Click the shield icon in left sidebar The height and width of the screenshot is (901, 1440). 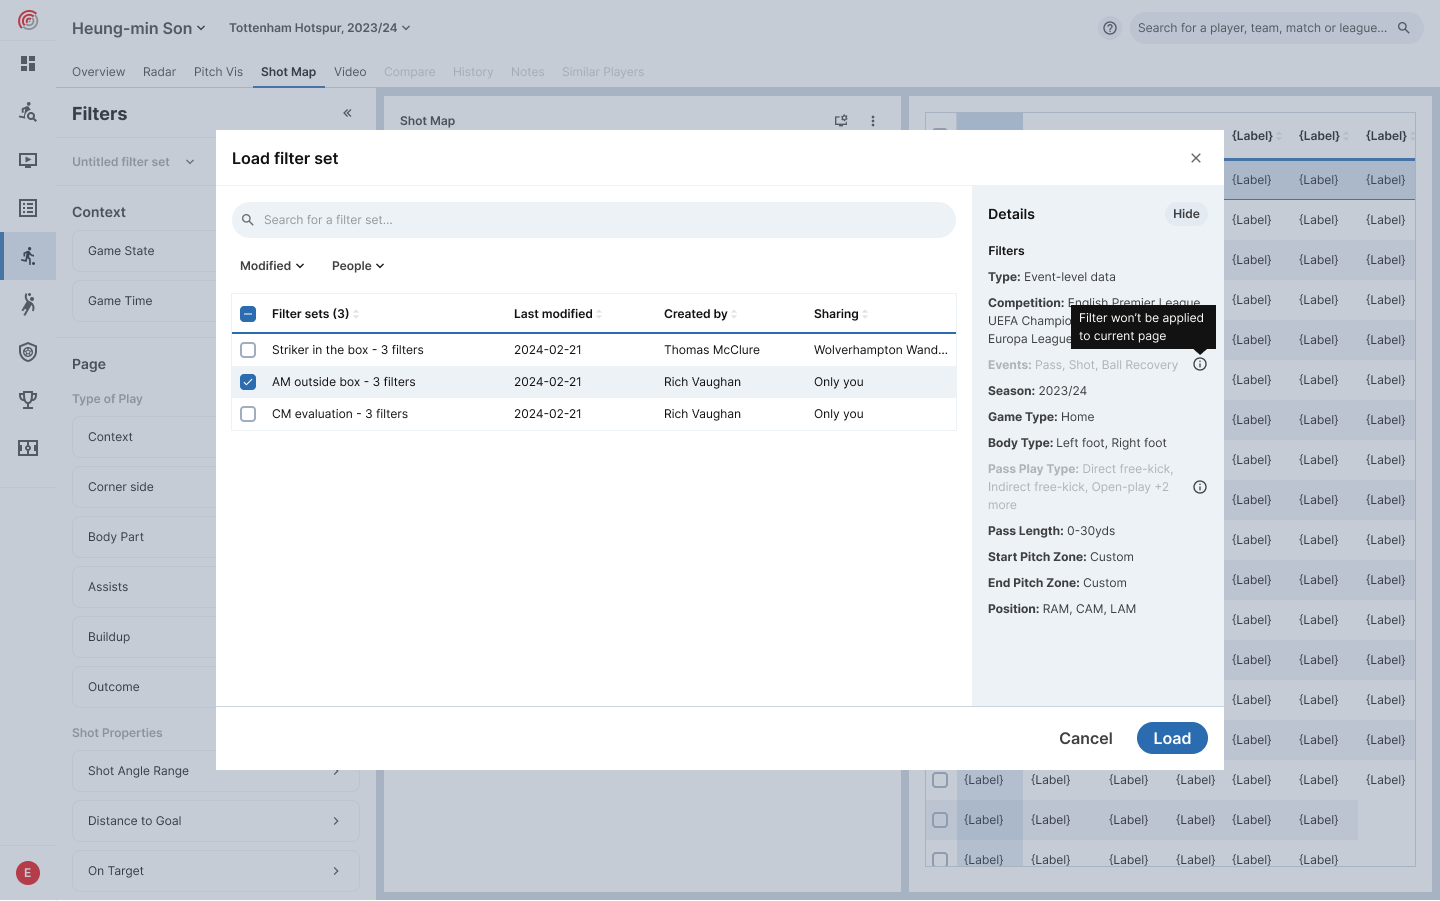[x=28, y=352]
